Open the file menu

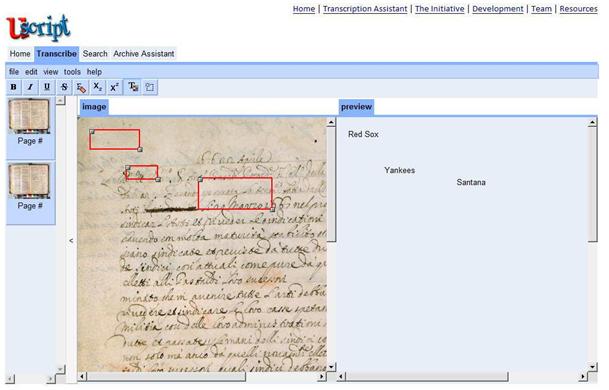[x=14, y=72]
